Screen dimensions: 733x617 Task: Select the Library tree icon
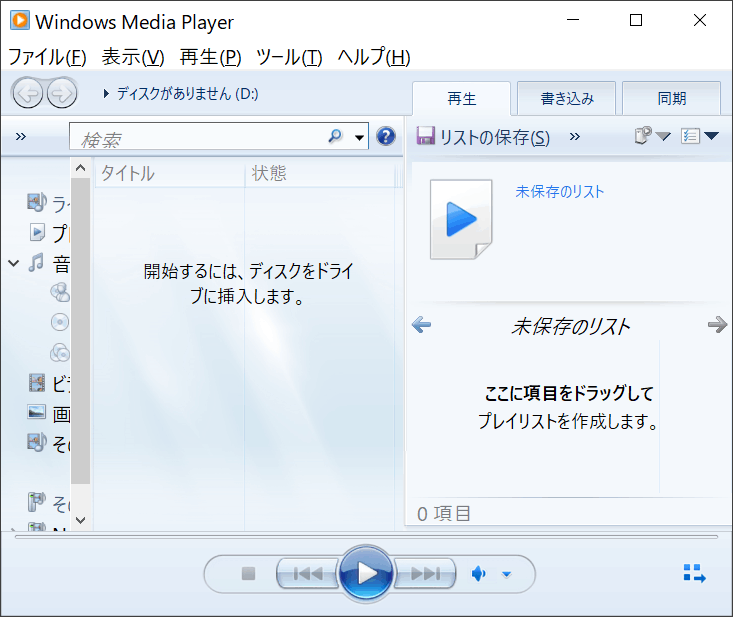pos(36,202)
